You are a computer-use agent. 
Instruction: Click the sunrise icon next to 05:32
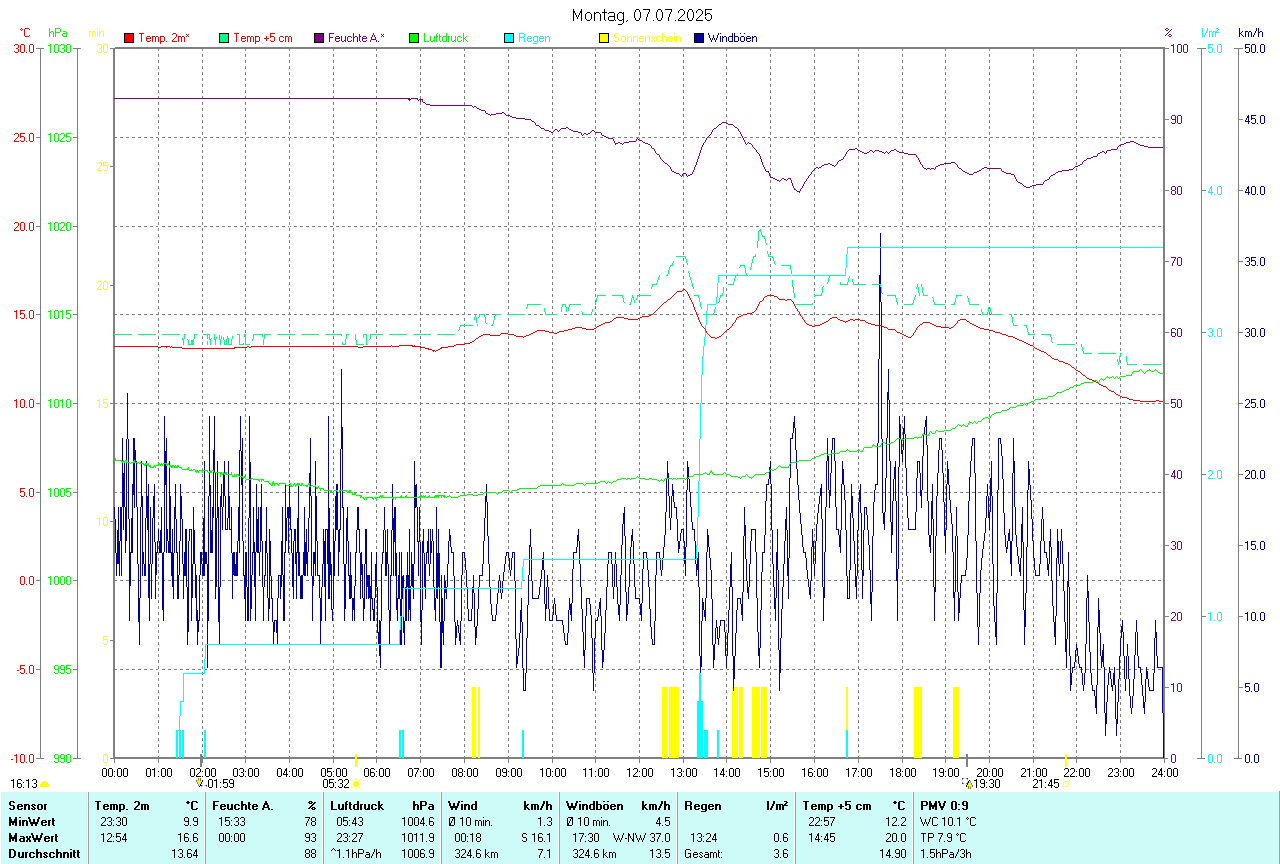pyautogui.click(x=356, y=785)
